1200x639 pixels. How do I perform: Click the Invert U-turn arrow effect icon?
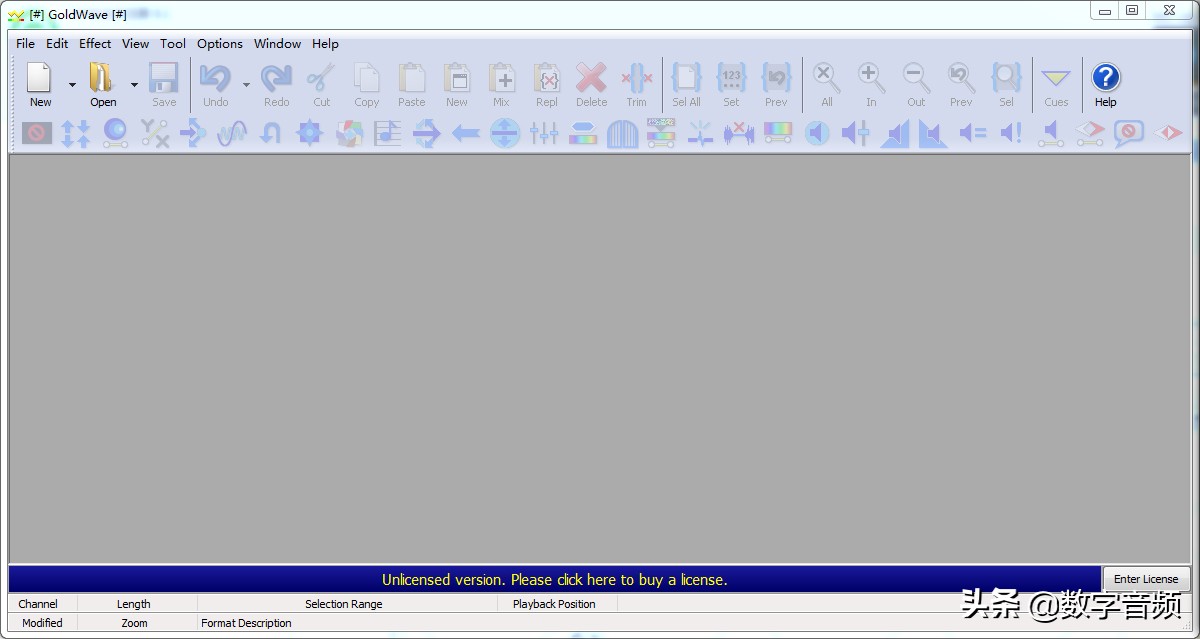click(271, 133)
